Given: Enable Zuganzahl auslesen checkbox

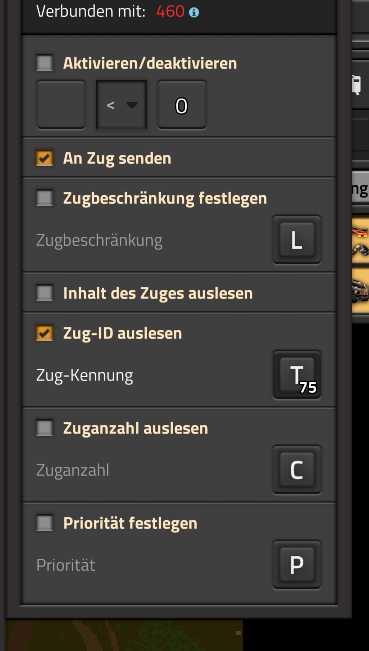Looking at the screenshot, I should pyautogui.click(x=45, y=428).
